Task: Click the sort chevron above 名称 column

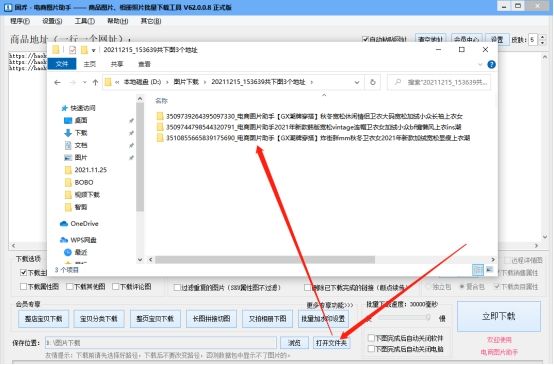Action: click(324, 95)
